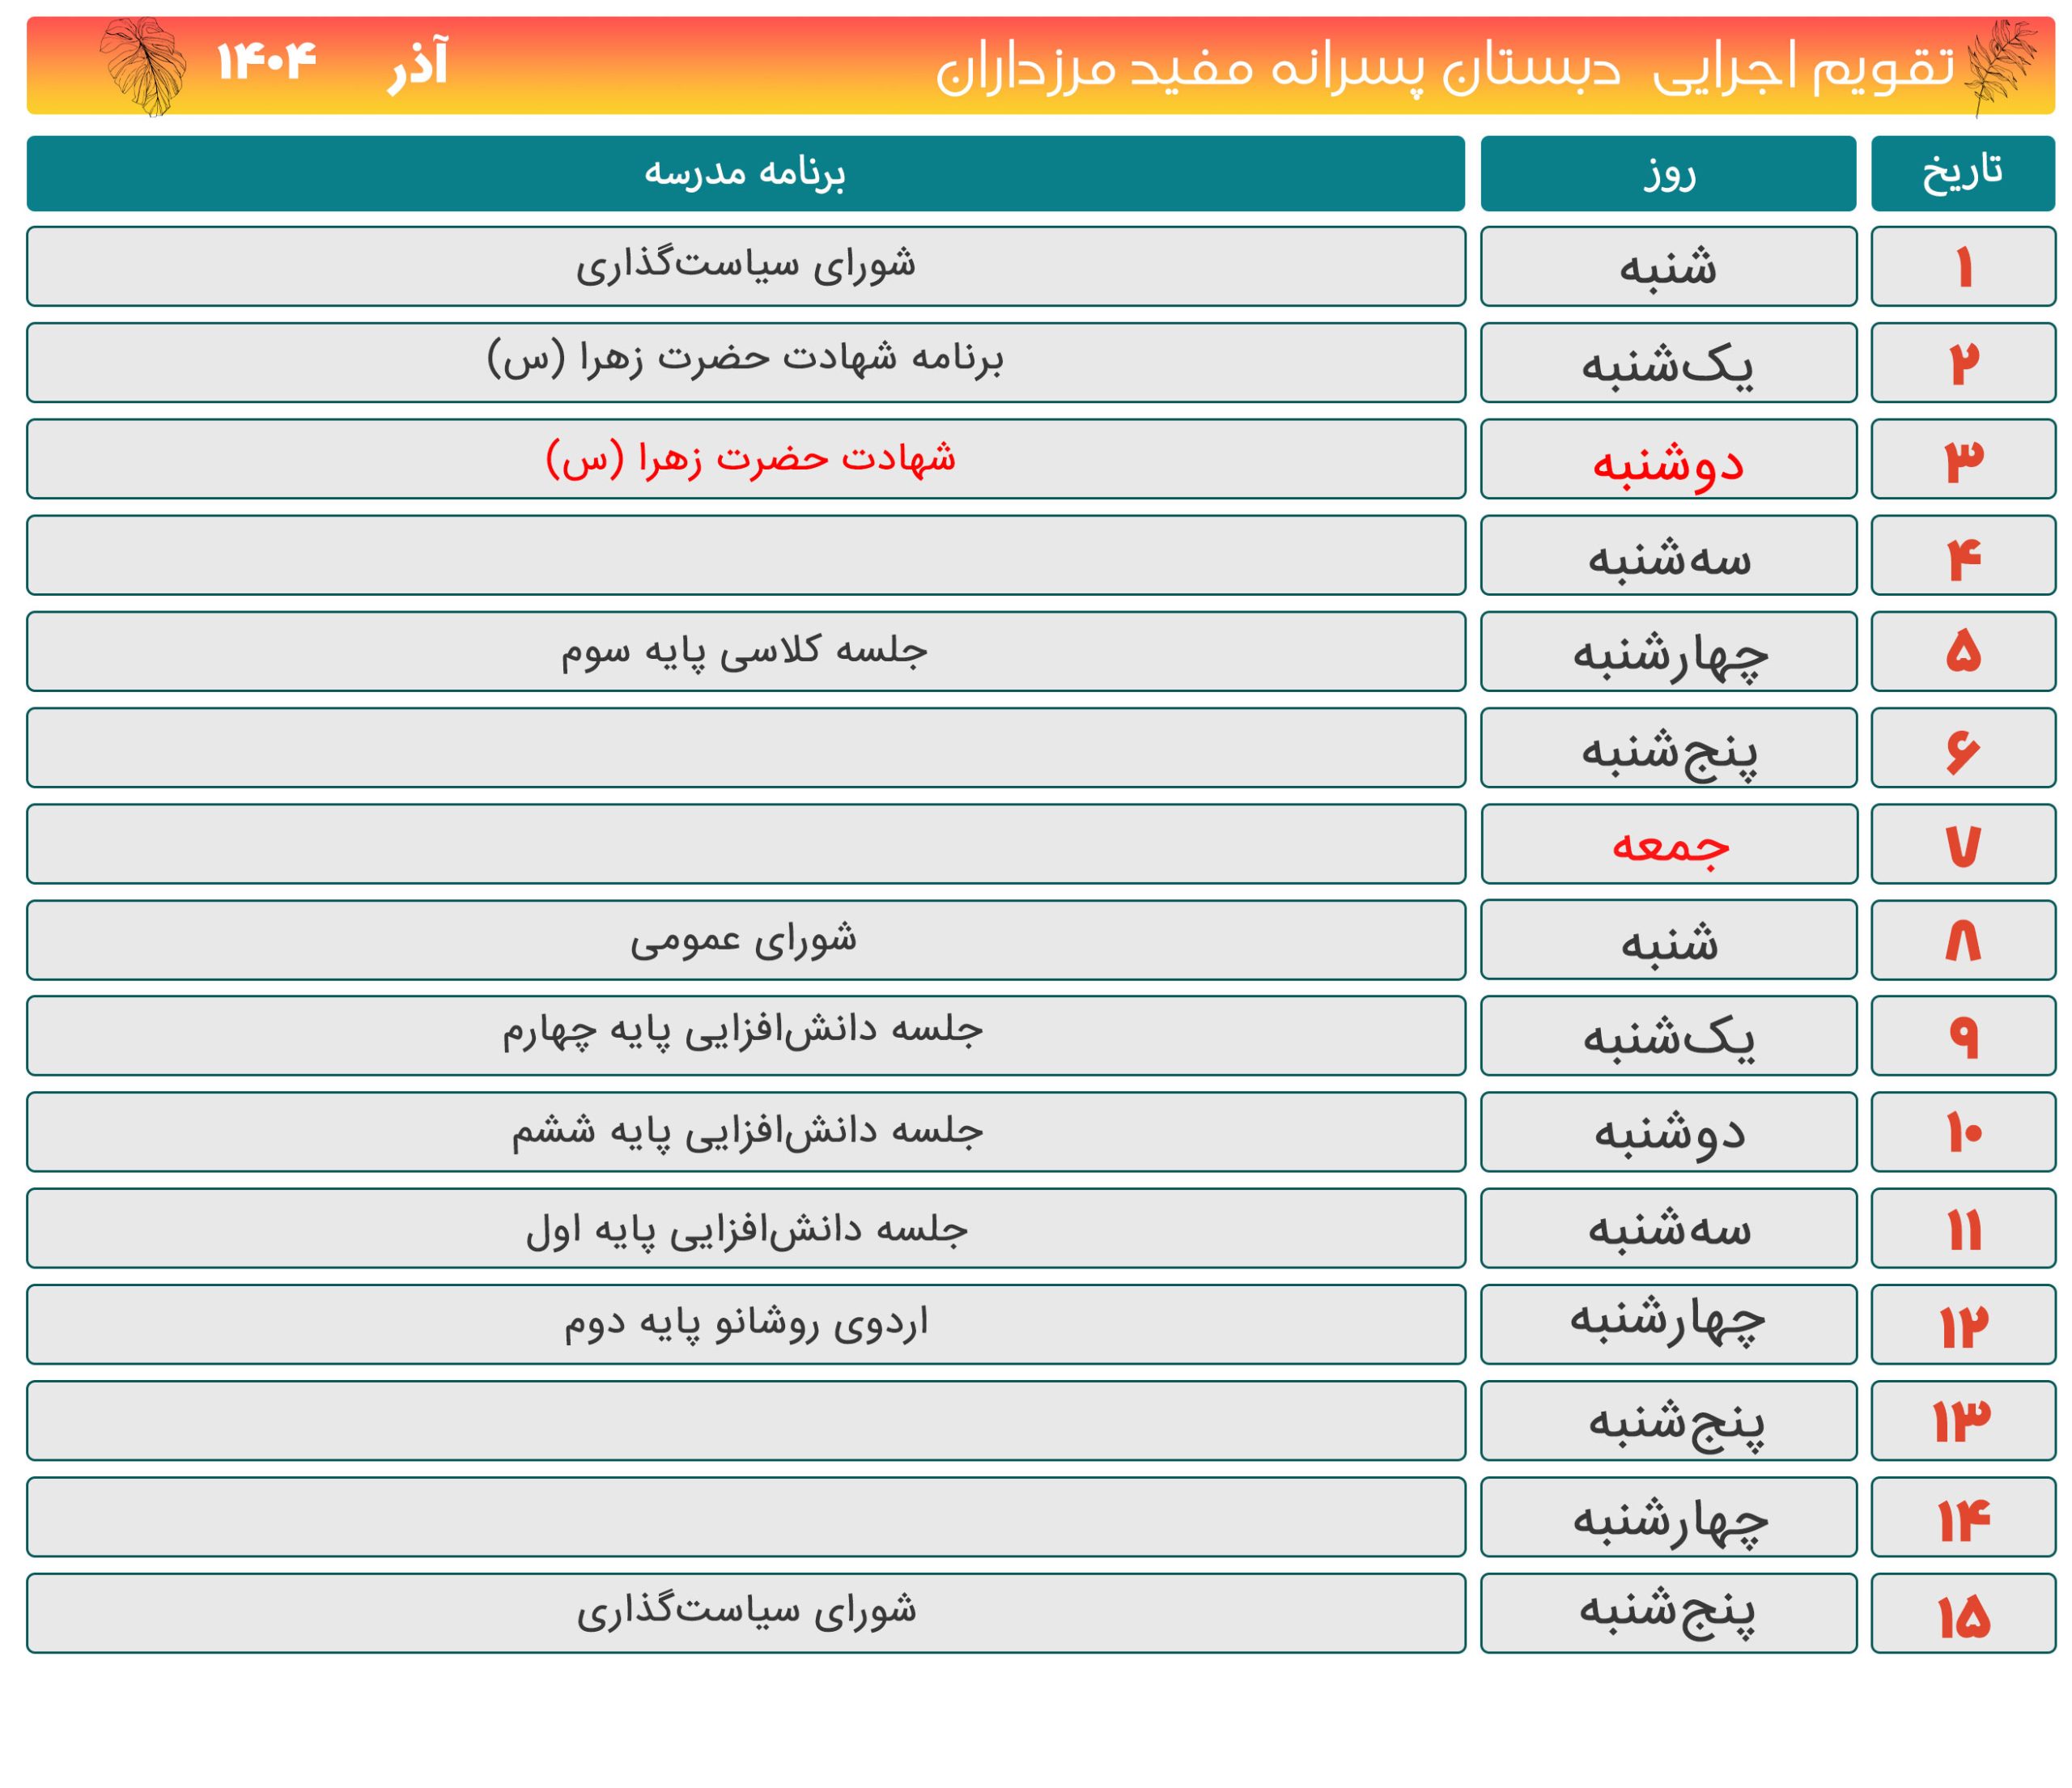Click the month label آذر
The width and height of the screenshot is (2072, 1788).
click(419, 65)
